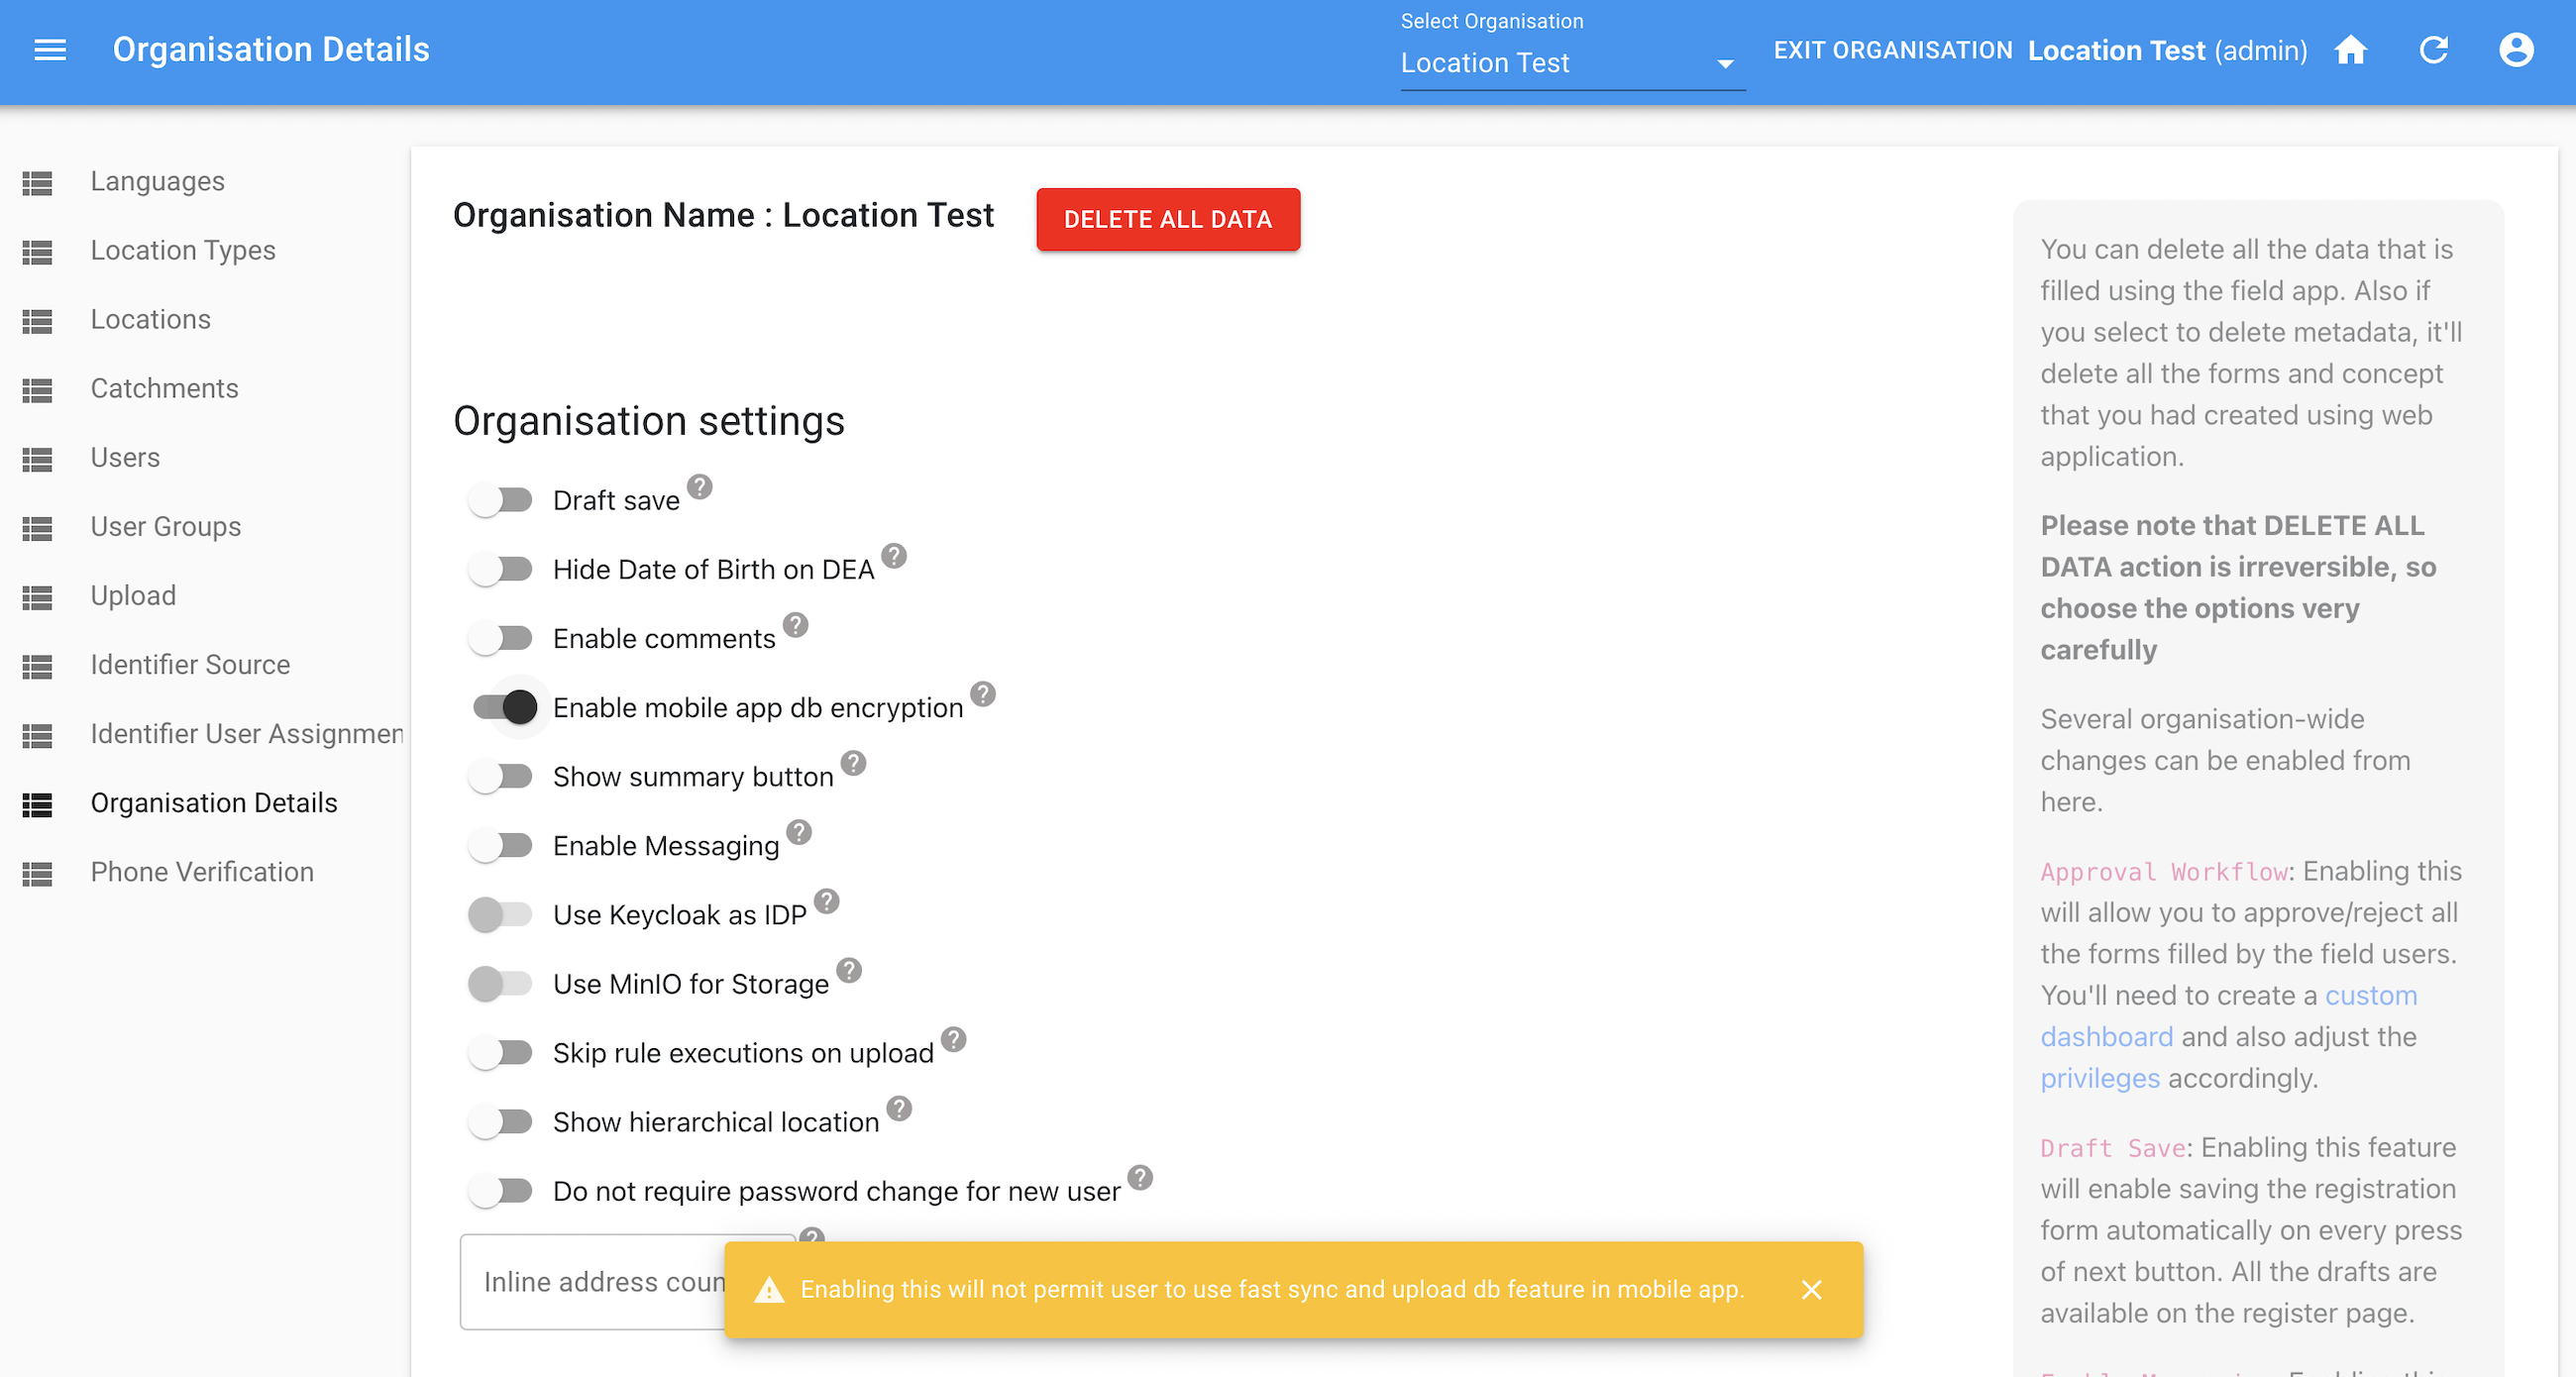Turn on Skip rule executions on upload
This screenshot has height=1377, width=2576.
coord(501,1053)
